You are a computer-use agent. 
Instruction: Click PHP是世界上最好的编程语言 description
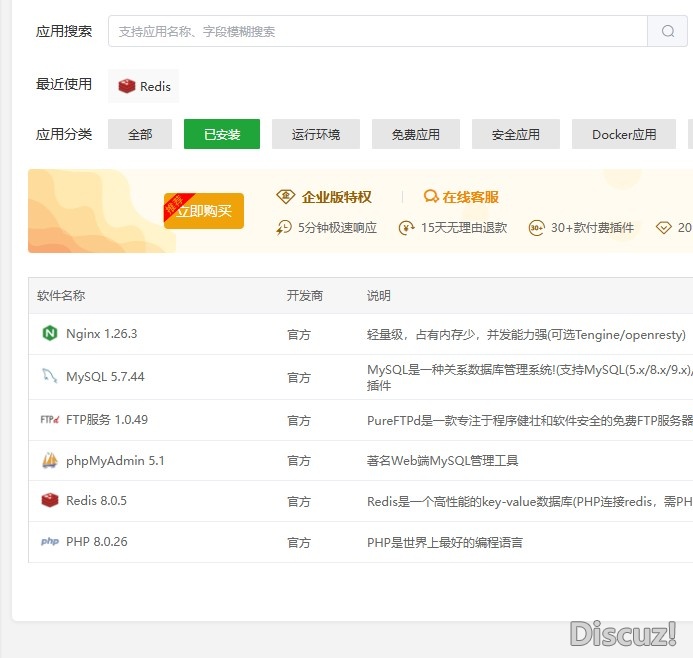click(445, 542)
